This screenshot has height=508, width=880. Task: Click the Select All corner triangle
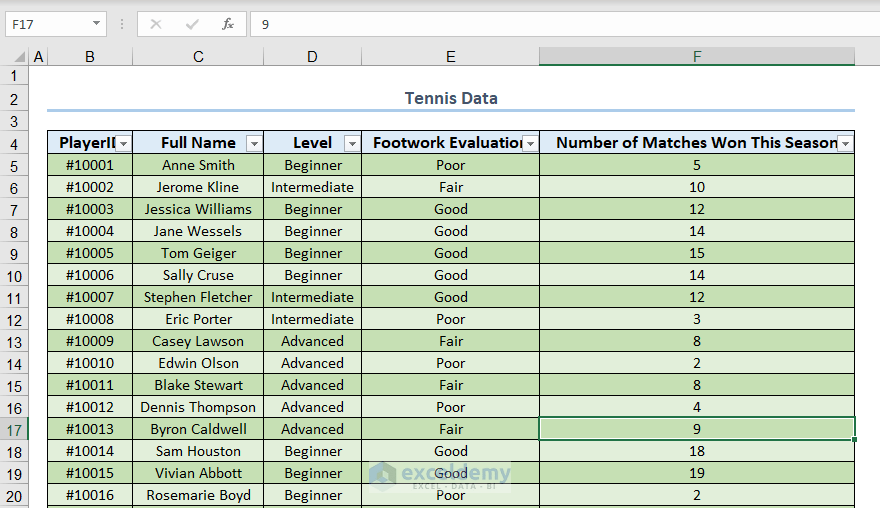[x=20, y=57]
